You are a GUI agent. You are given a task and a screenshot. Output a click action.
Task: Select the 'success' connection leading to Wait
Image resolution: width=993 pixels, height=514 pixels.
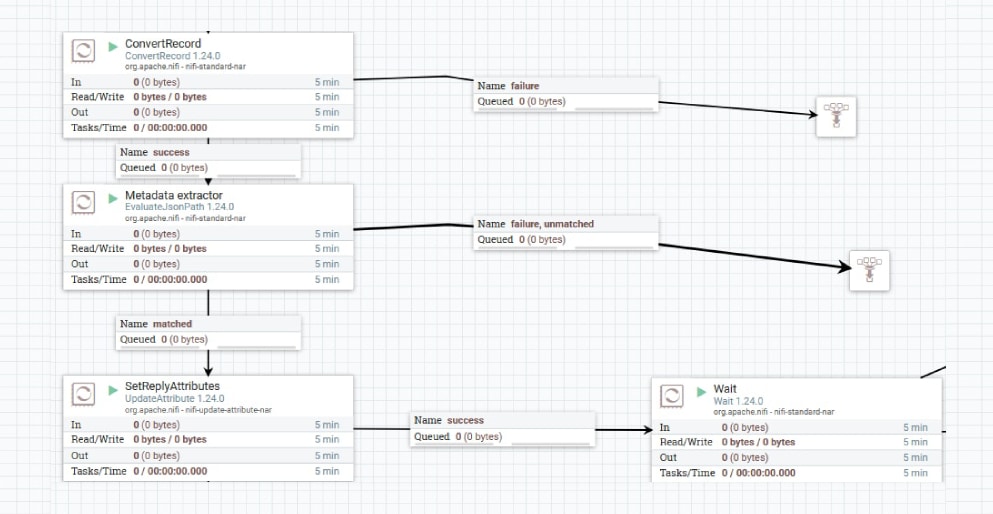click(x=502, y=421)
